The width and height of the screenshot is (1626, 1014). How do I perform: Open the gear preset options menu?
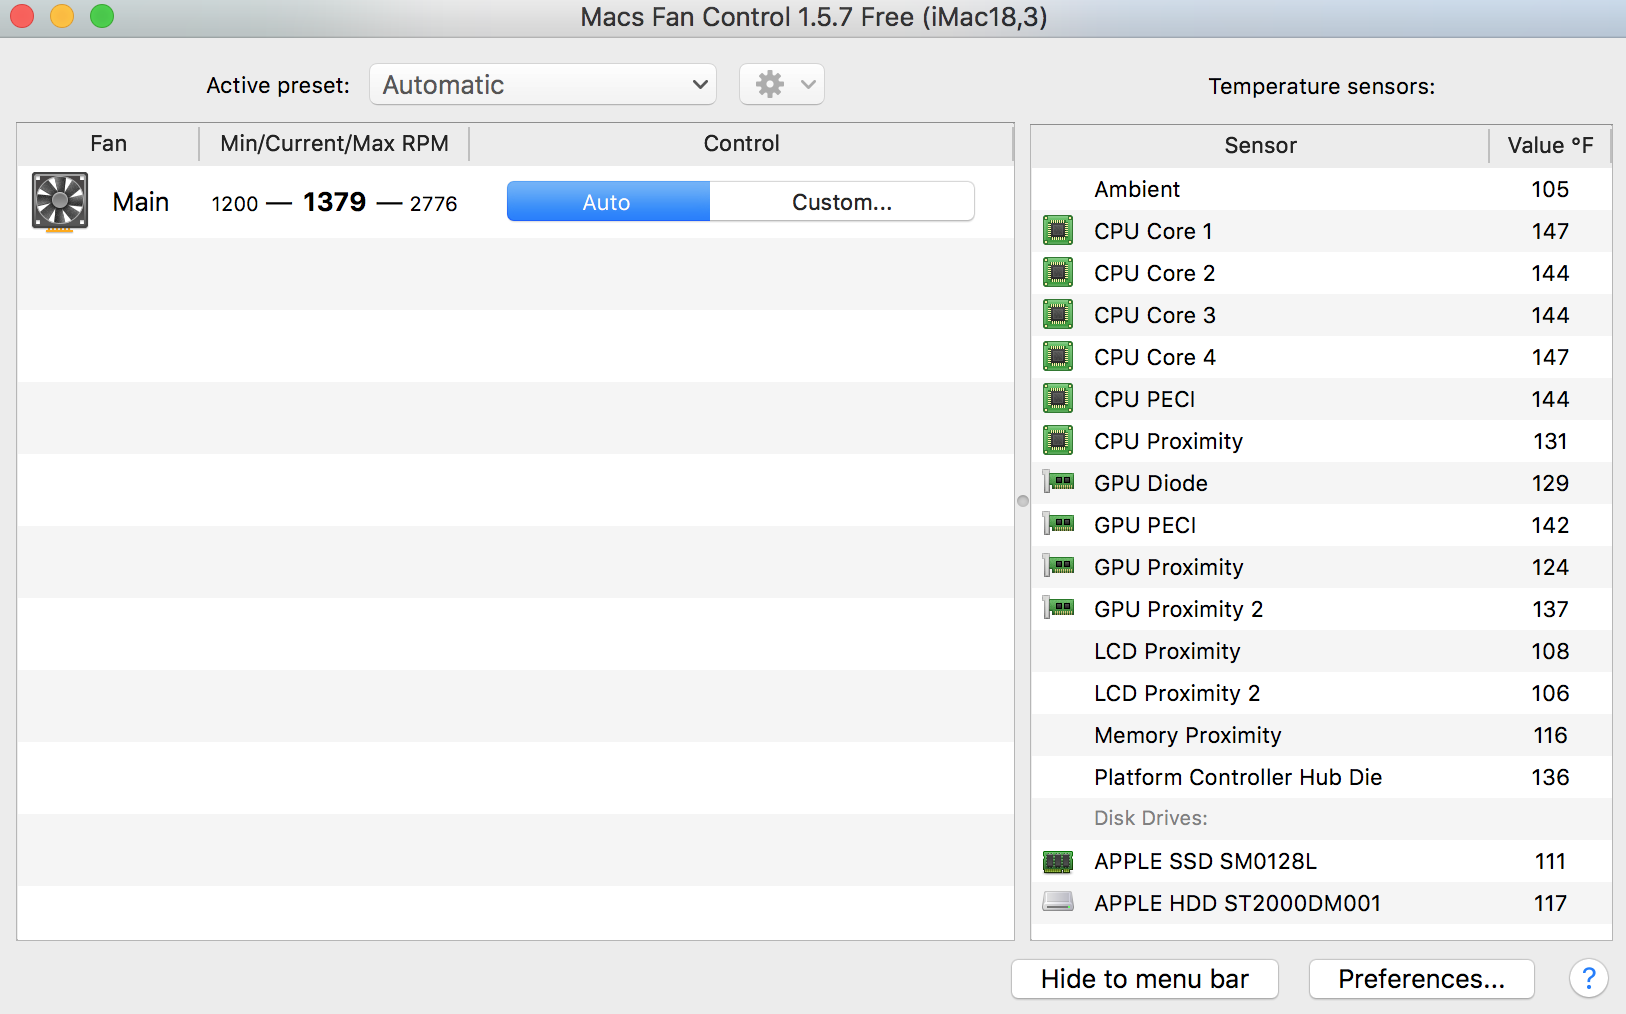(782, 85)
